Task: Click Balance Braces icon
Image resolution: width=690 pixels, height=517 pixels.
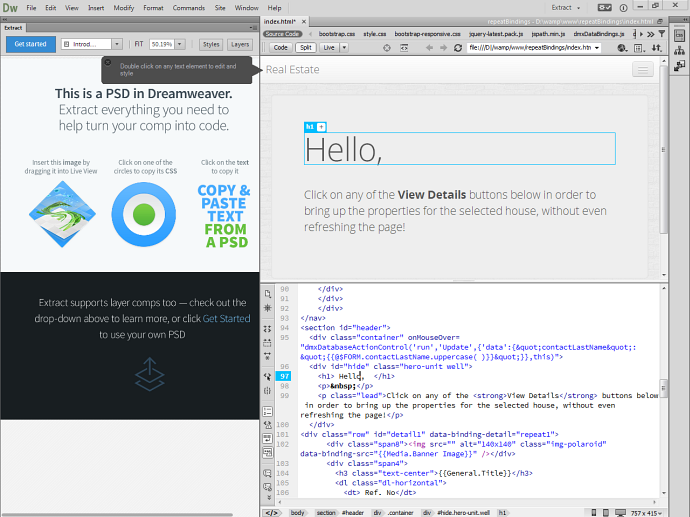Action: pyautogui.click(x=268, y=391)
